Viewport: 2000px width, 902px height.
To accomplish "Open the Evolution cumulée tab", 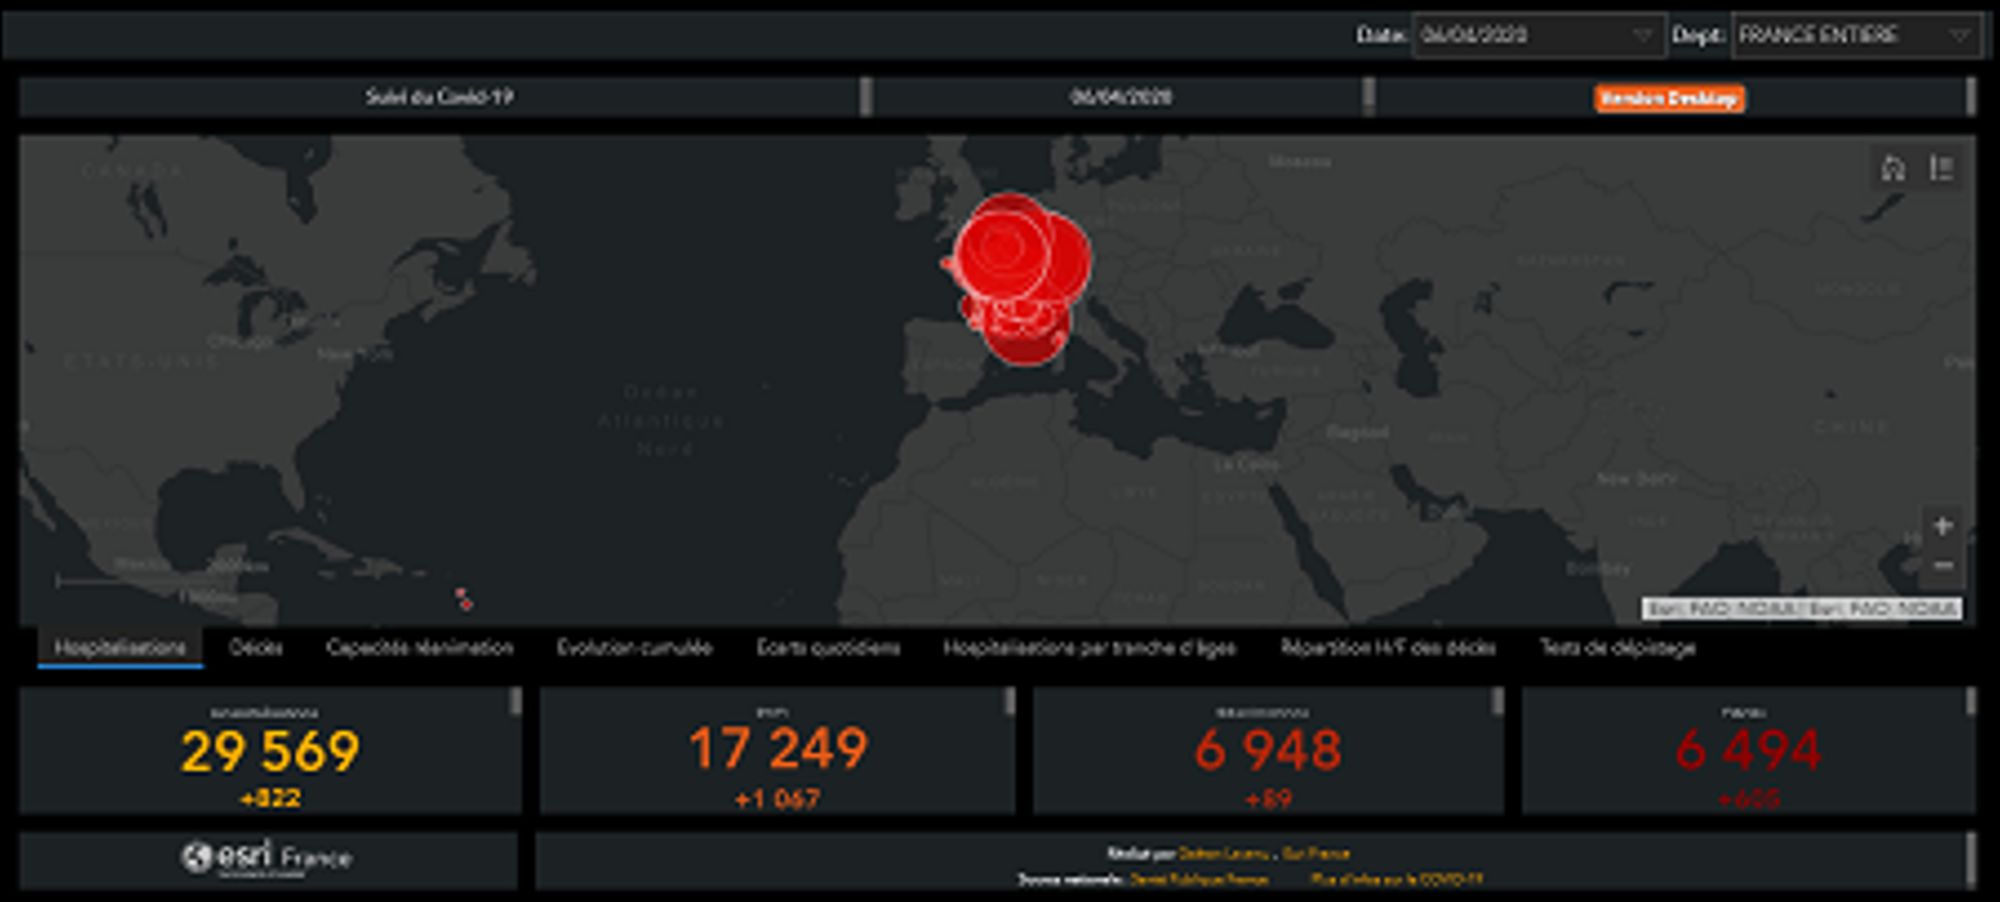I will point(634,648).
